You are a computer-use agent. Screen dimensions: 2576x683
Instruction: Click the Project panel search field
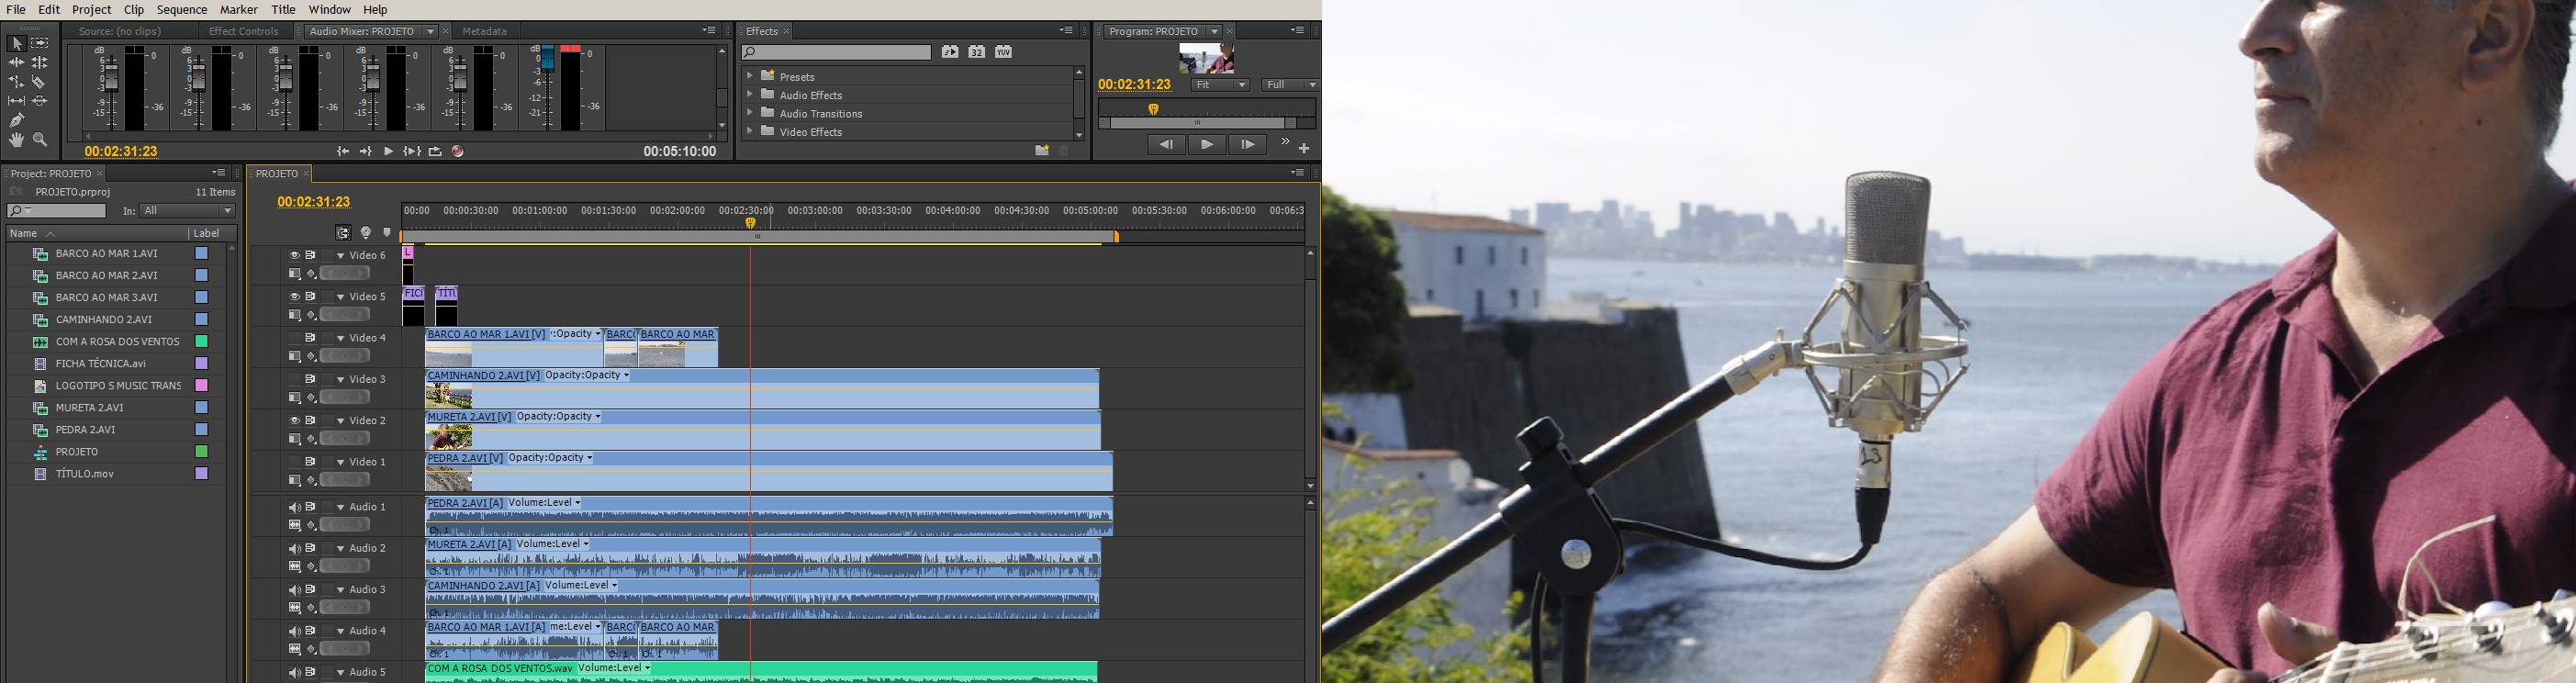tap(56, 211)
